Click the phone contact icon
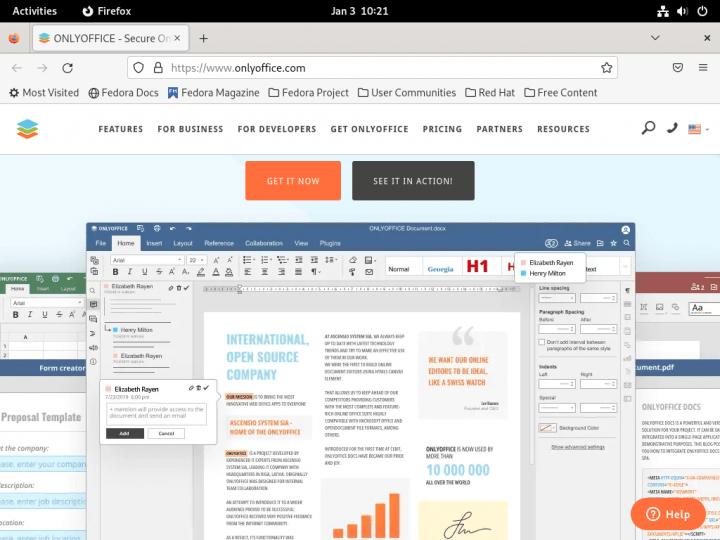The width and height of the screenshot is (720, 540). coord(672,128)
